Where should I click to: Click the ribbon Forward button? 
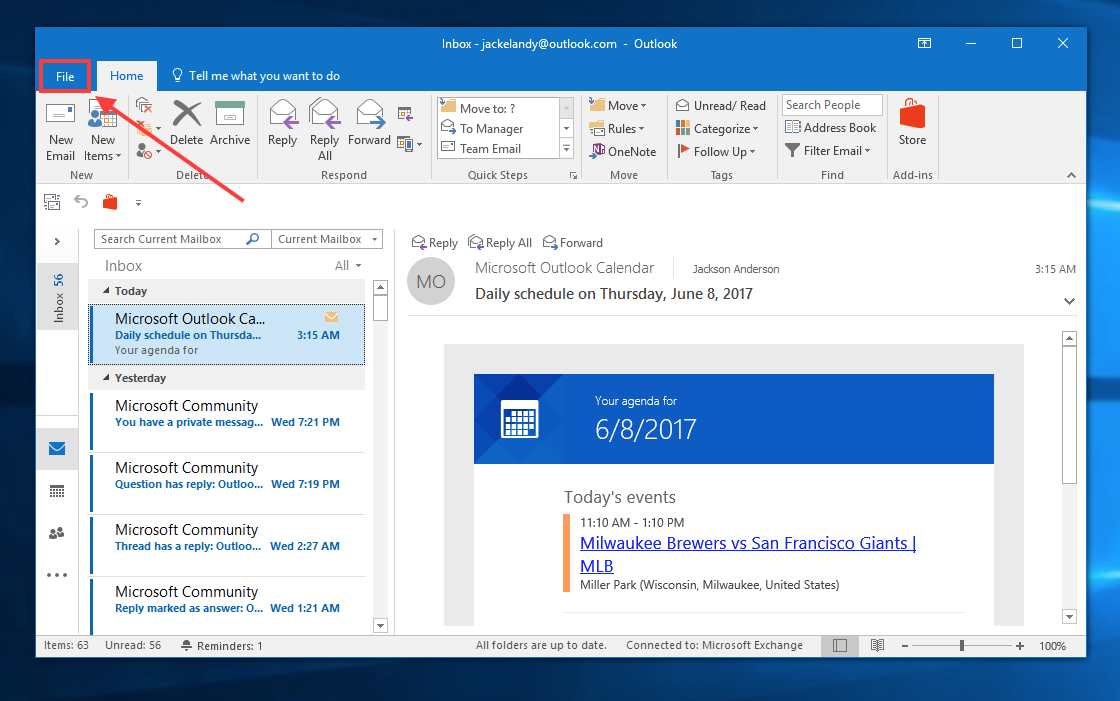[369, 123]
